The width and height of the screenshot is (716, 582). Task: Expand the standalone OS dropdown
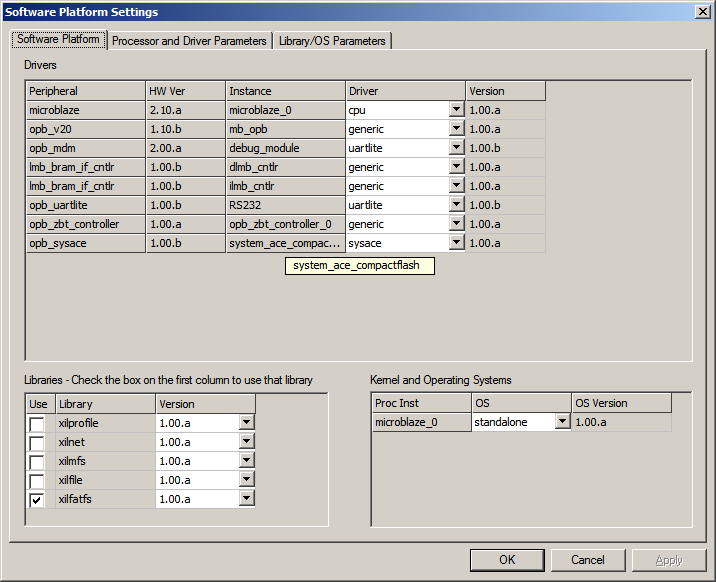[562, 423]
